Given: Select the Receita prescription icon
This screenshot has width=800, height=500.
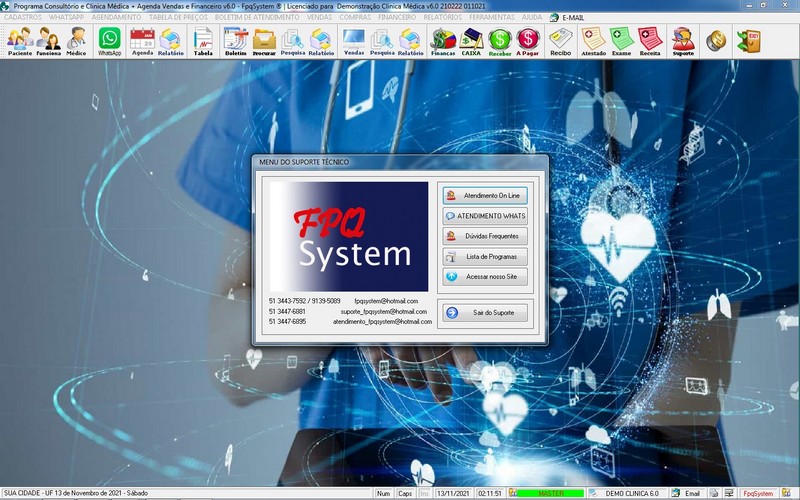Looking at the screenshot, I should coord(650,41).
